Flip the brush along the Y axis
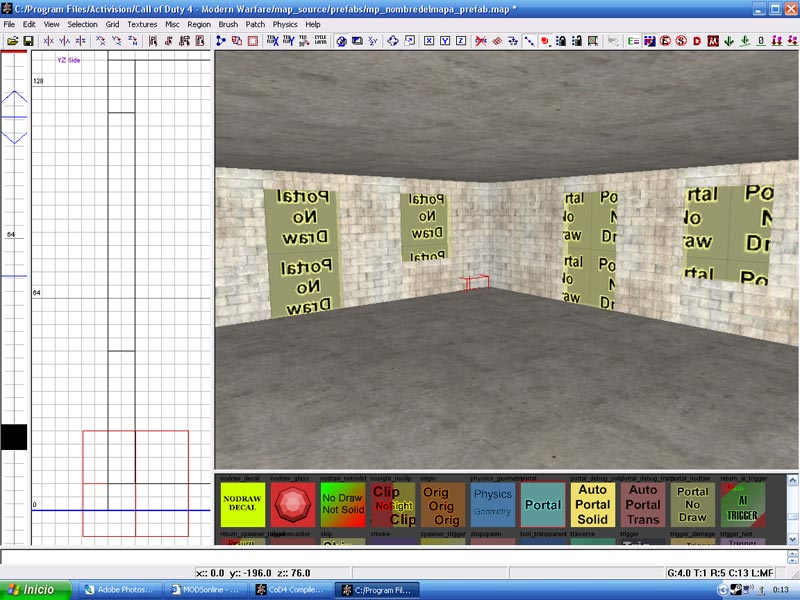The height and width of the screenshot is (600, 800). pyautogui.click(x=64, y=41)
